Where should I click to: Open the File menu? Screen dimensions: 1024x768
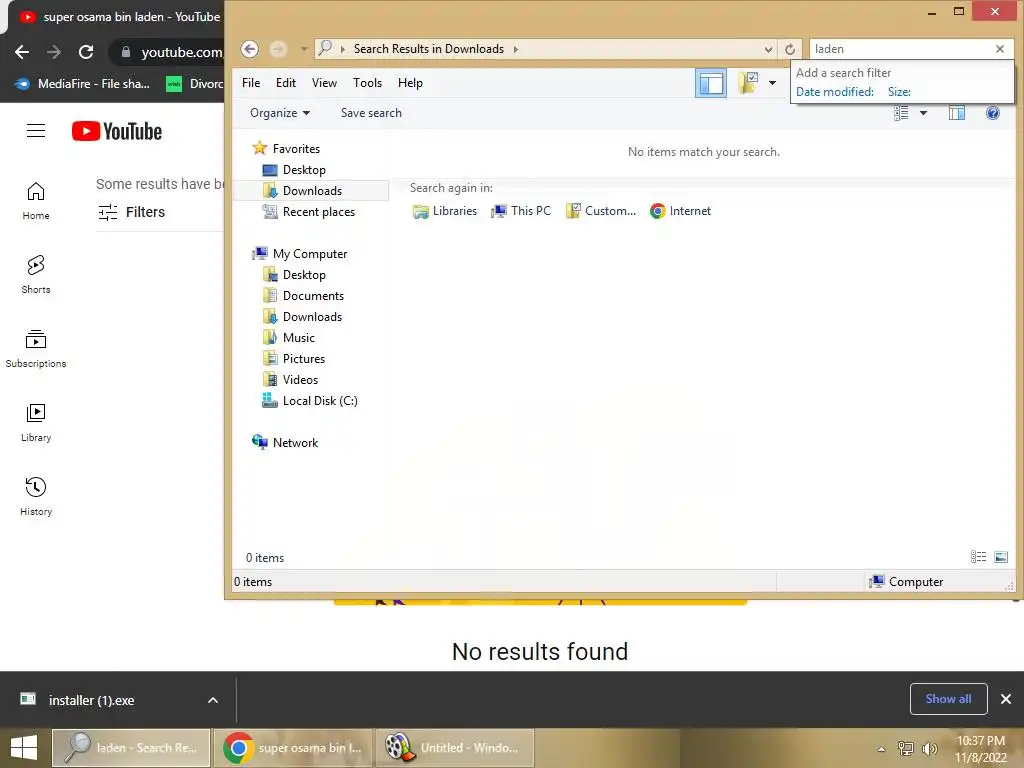pos(251,83)
